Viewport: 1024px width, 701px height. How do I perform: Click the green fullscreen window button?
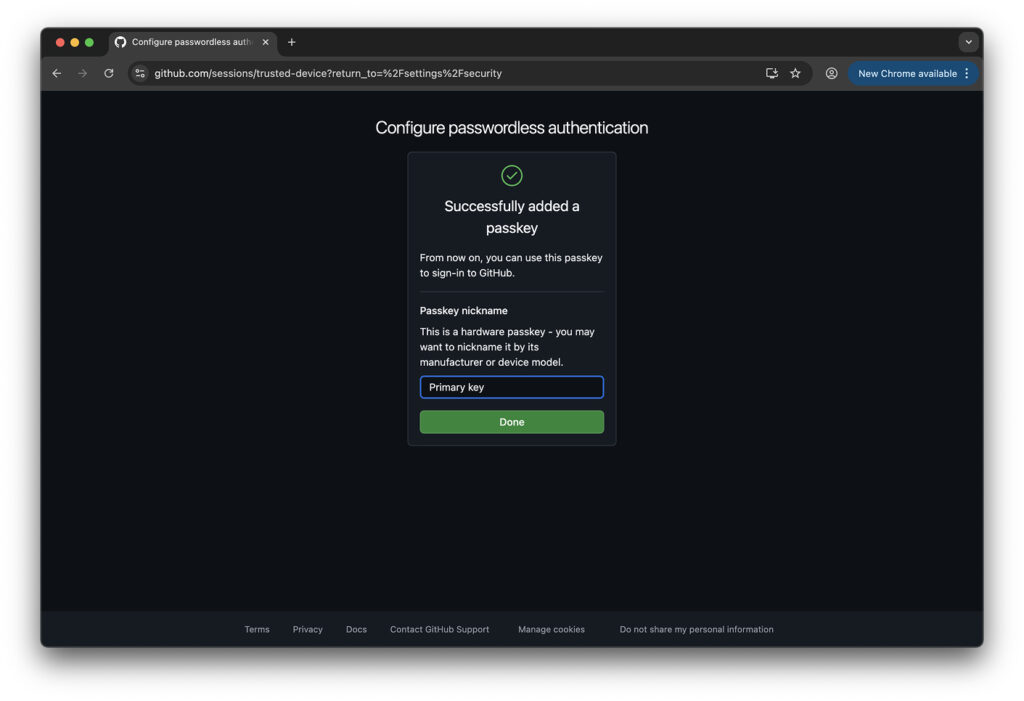[89, 42]
